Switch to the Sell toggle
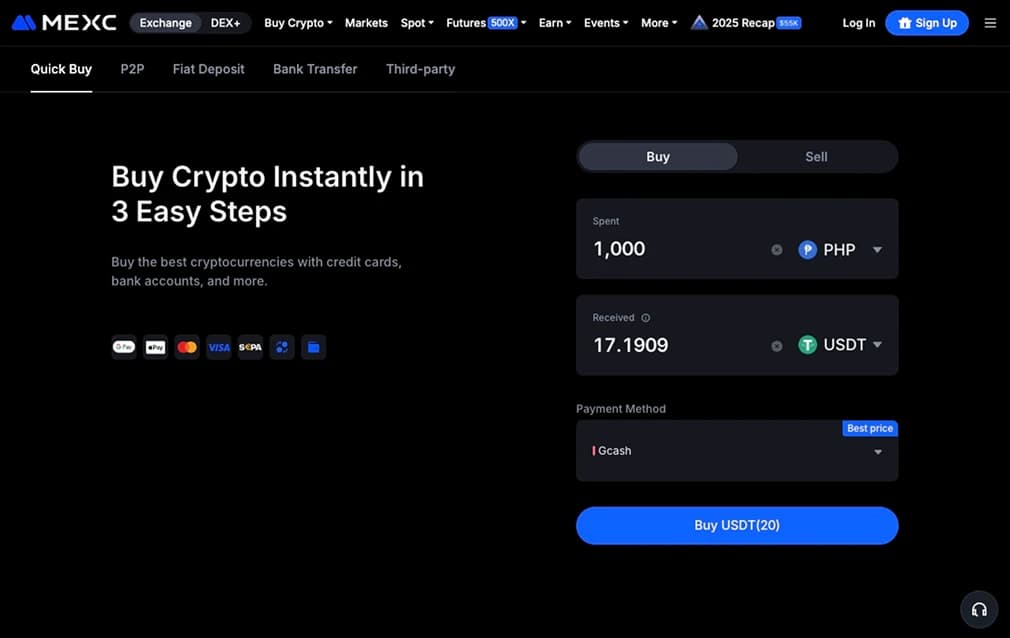The height and width of the screenshot is (638, 1010). click(816, 157)
